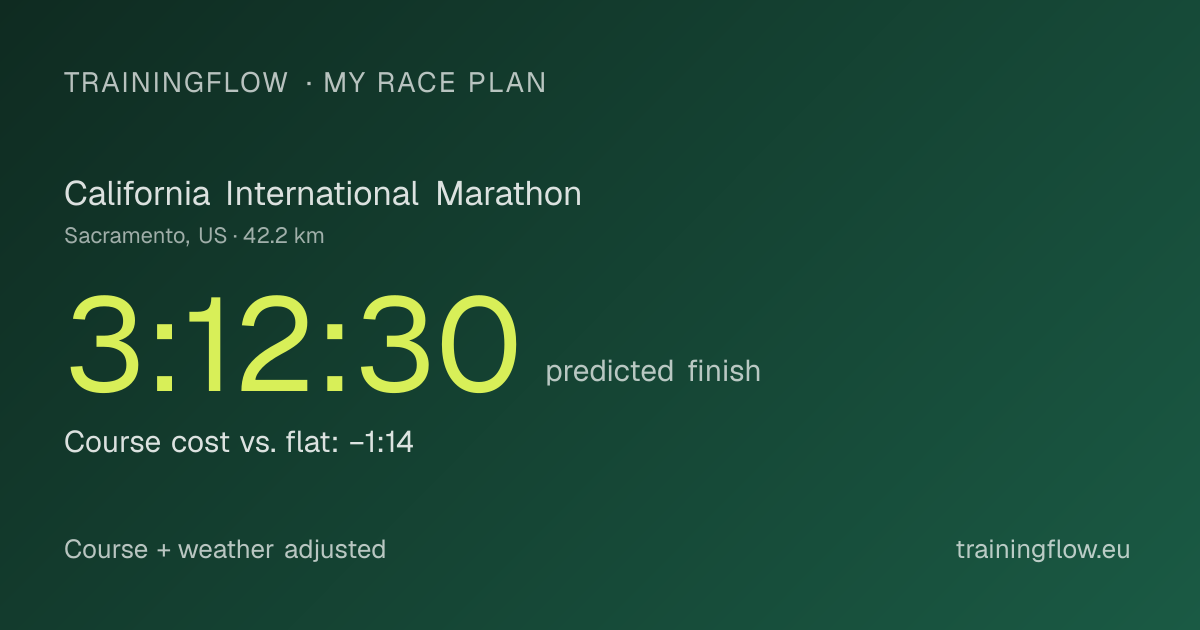Click the word International in race title
1200x630 pixels.
point(322,194)
